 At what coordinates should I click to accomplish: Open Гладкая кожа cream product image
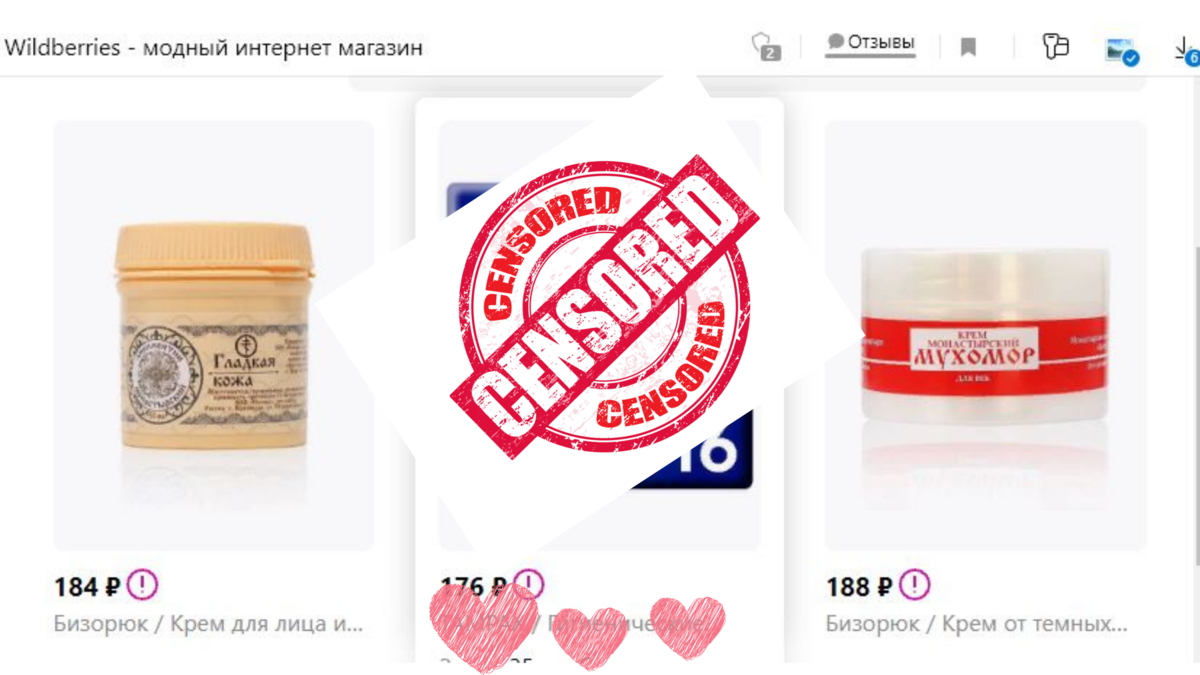tap(214, 336)
